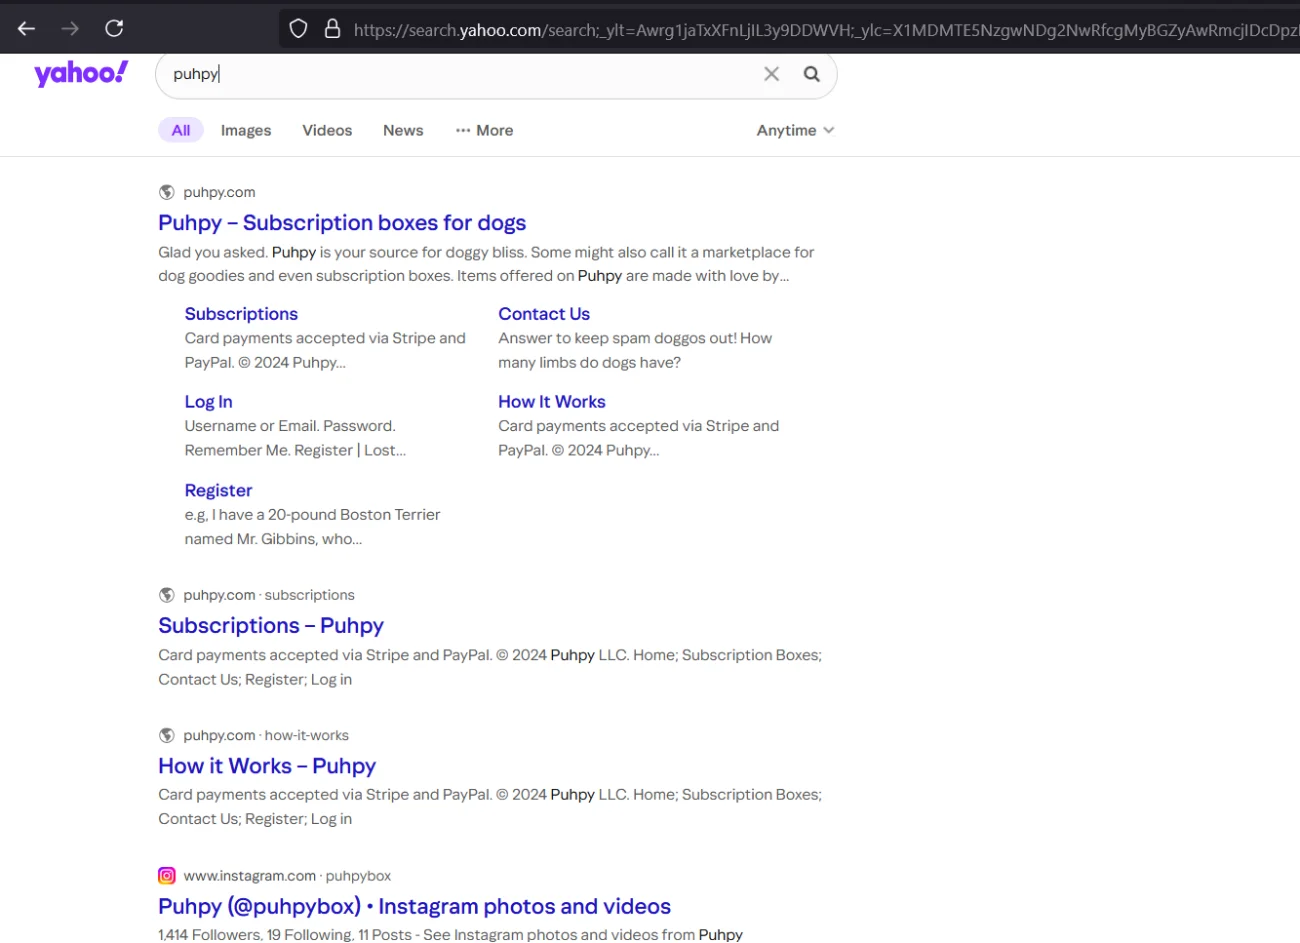Open the Subscriptions – Puhpy result
The image size is (1300, 943).
[271, 626]
